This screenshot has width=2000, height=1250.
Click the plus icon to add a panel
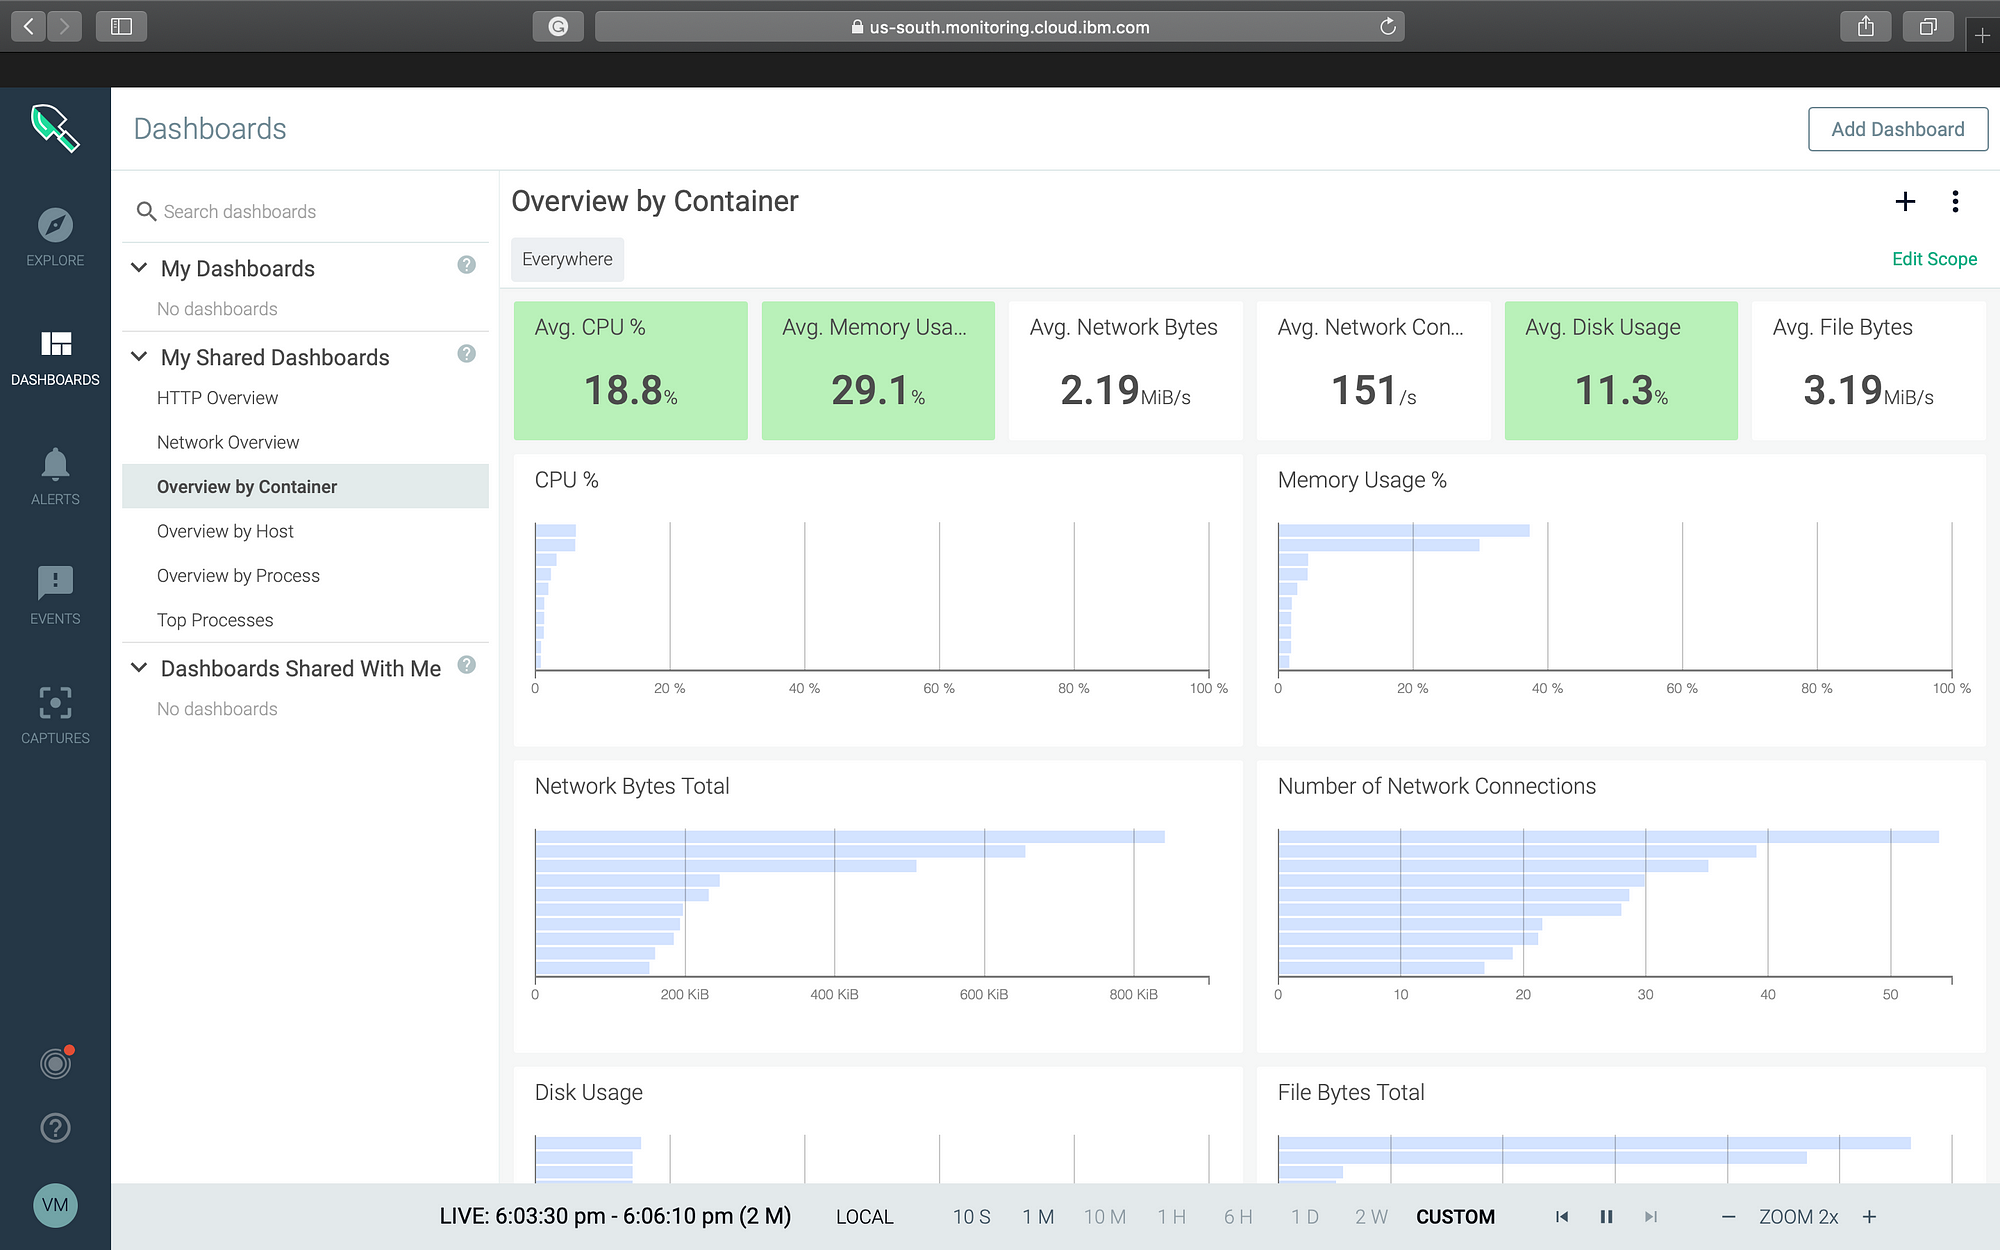point(1905,201)
